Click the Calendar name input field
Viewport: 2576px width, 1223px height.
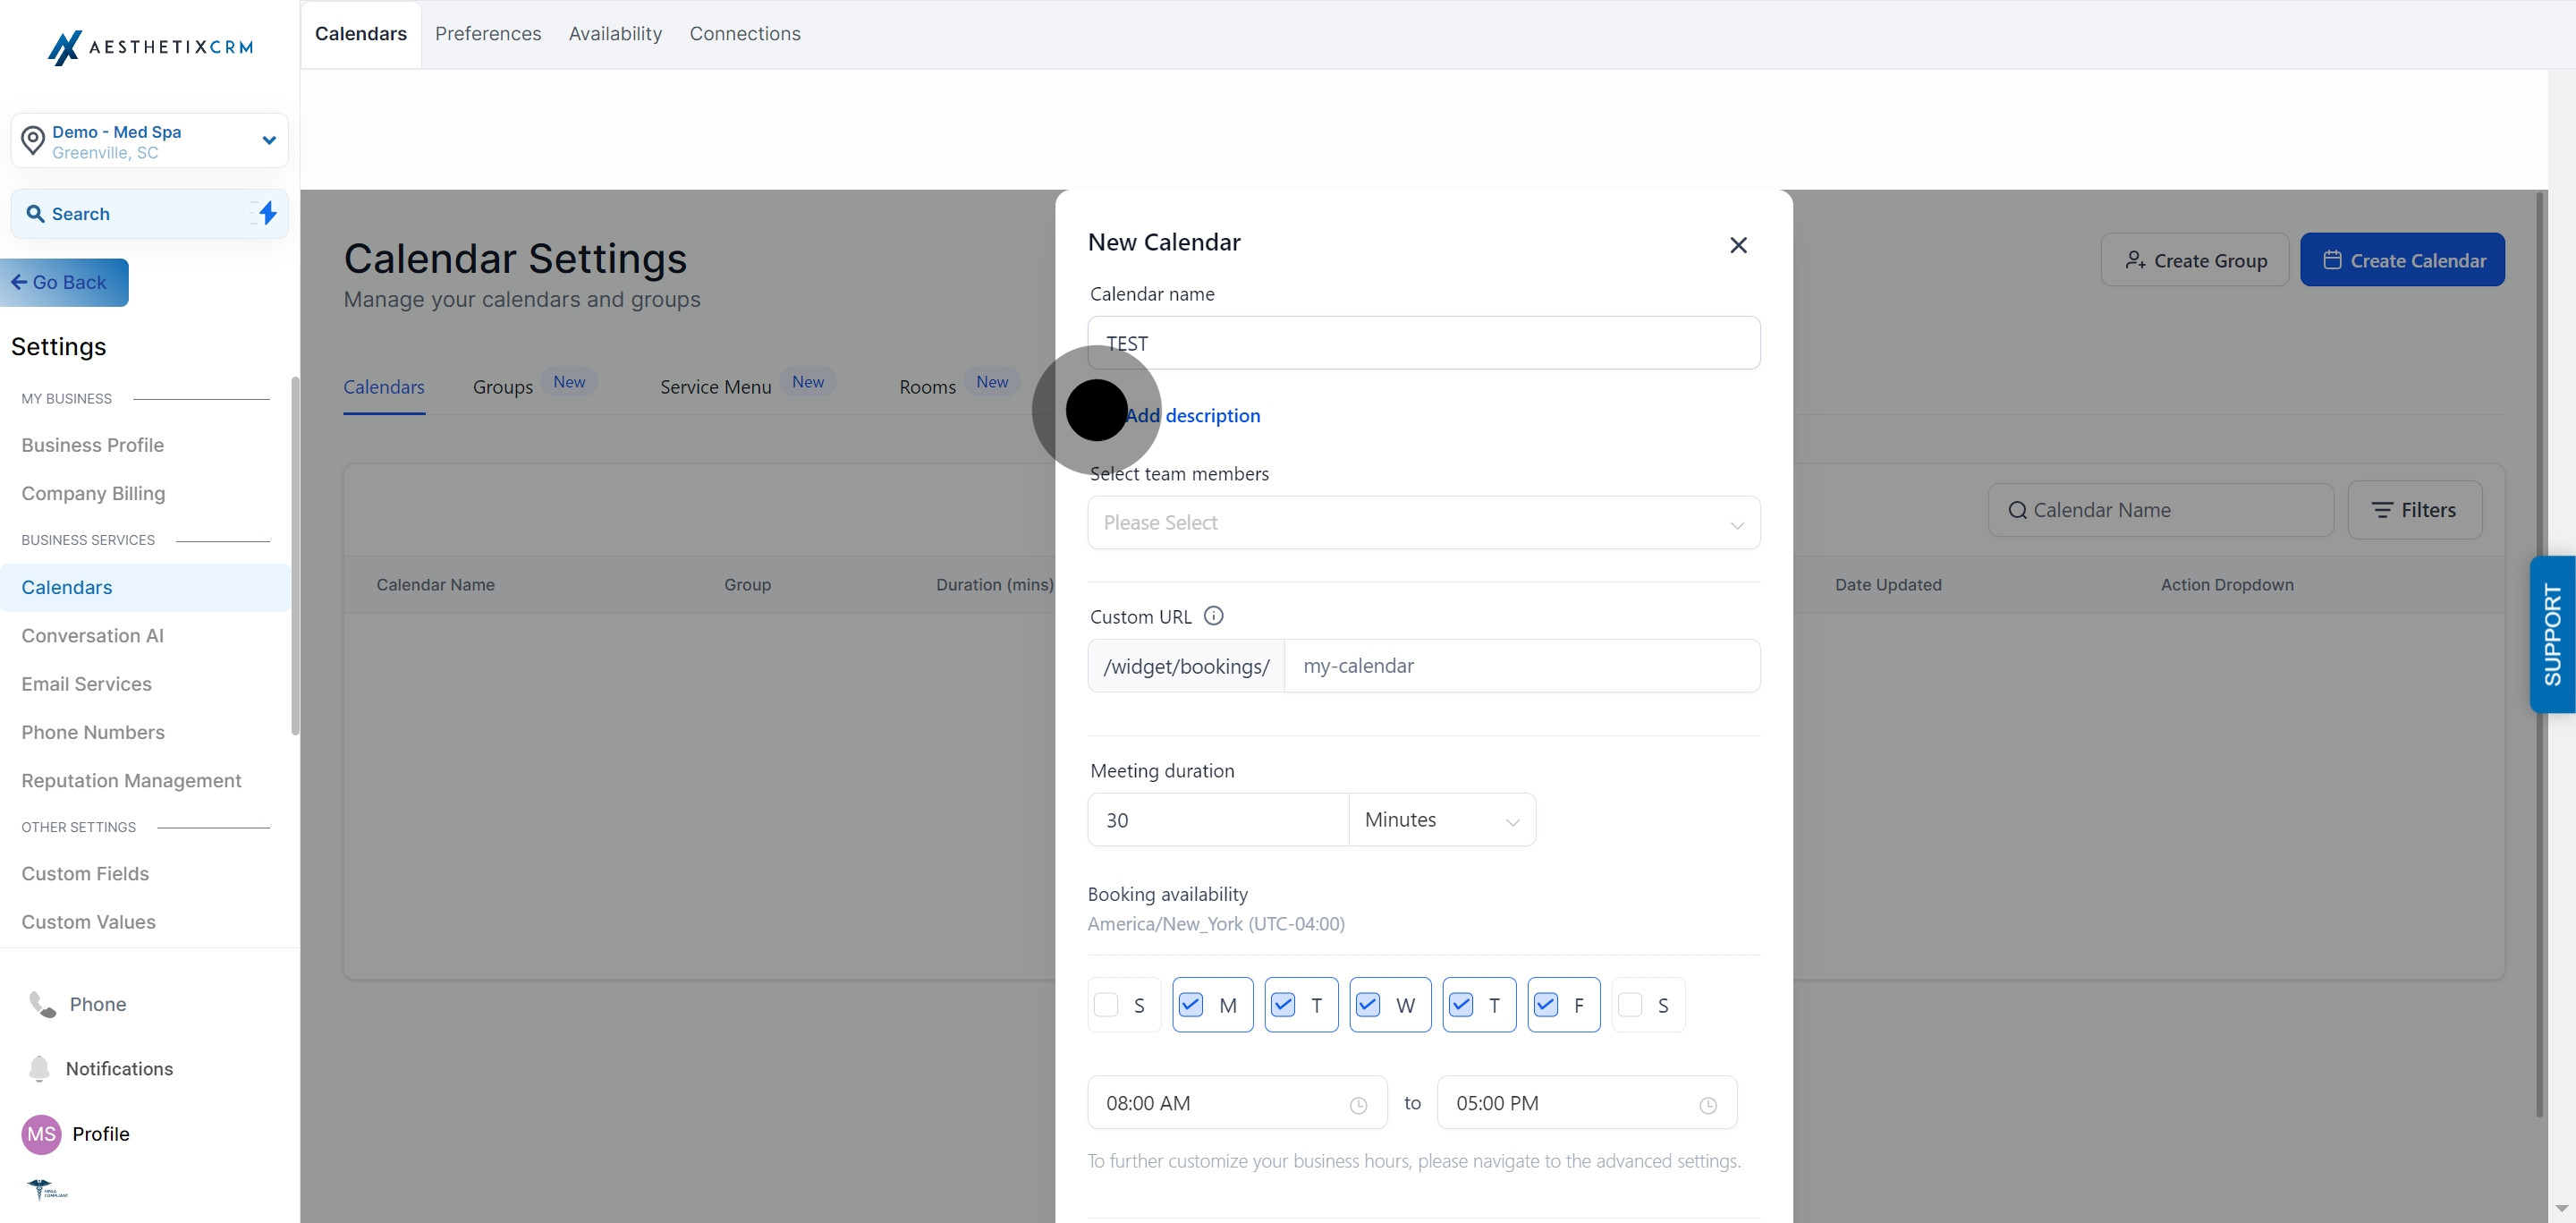(x=1423, y=343)
